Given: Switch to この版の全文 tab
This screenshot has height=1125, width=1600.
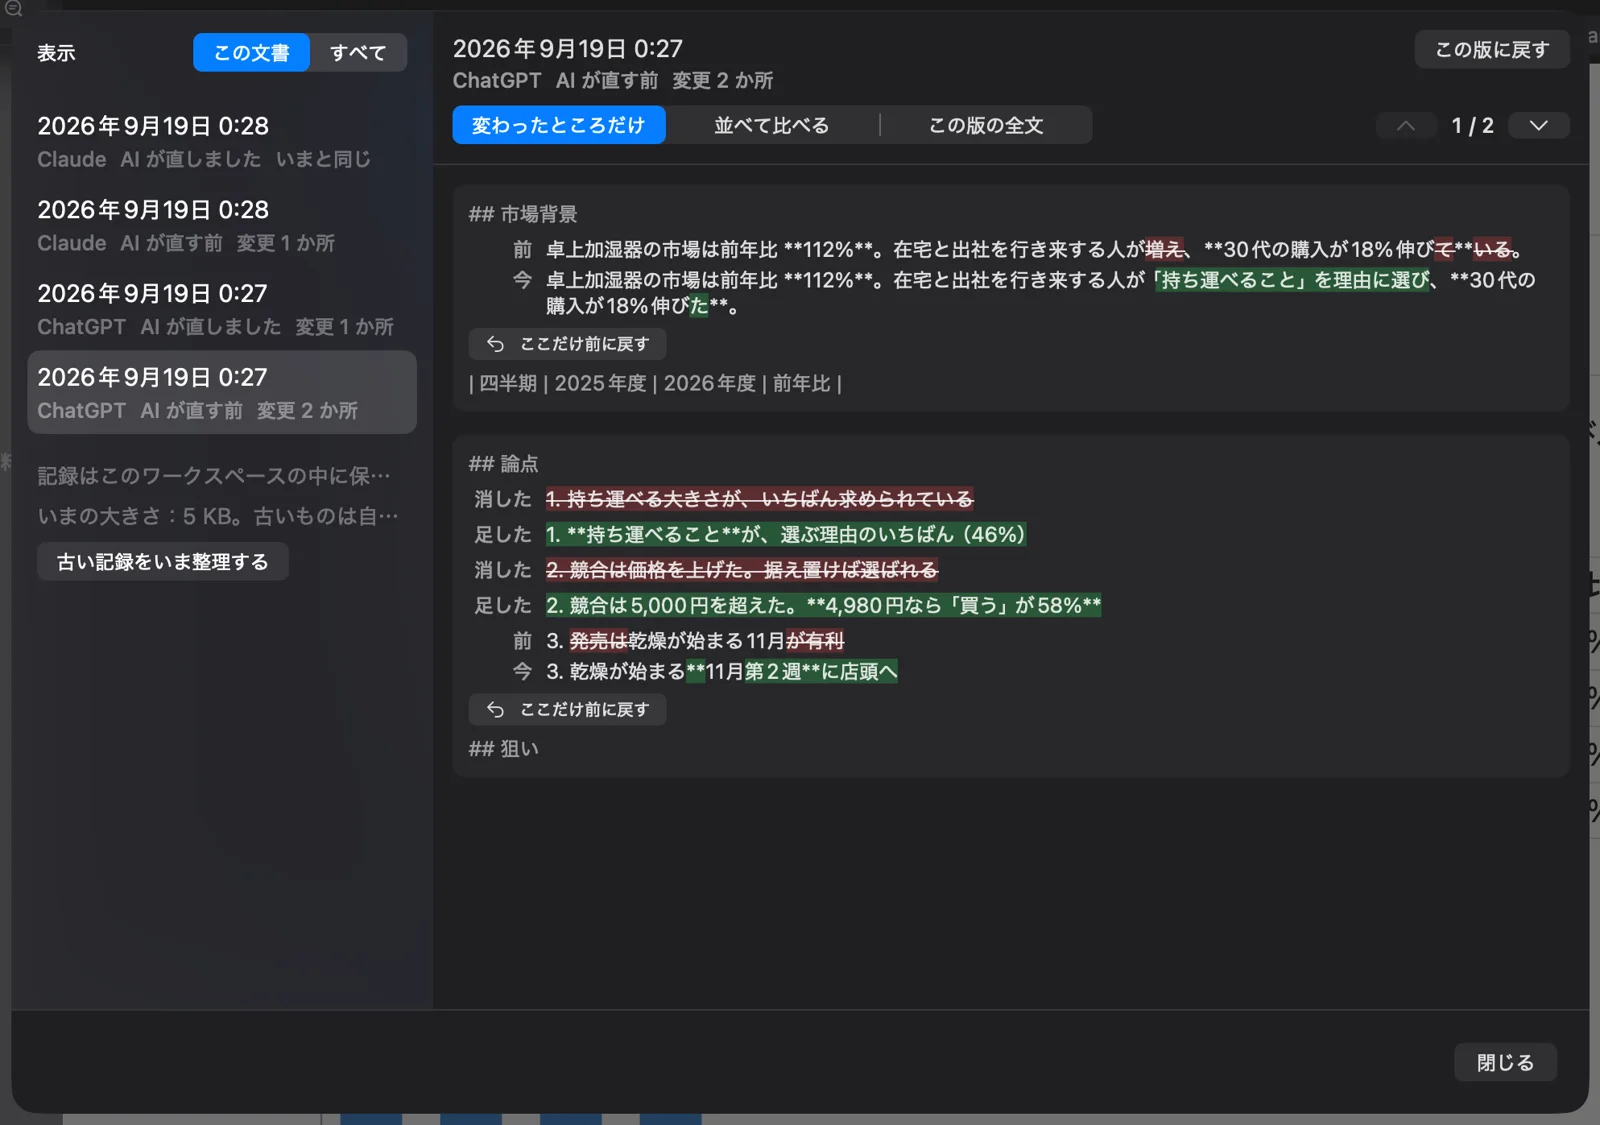Looking at the screenshot, I should (x=986, y=125).
